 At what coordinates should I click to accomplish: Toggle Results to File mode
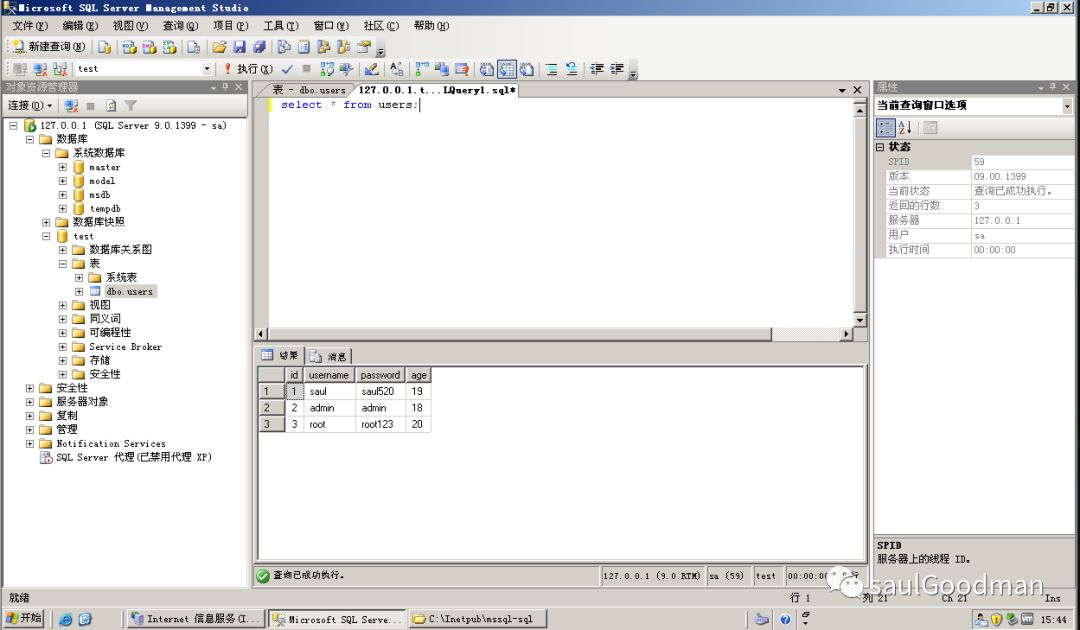527,69
